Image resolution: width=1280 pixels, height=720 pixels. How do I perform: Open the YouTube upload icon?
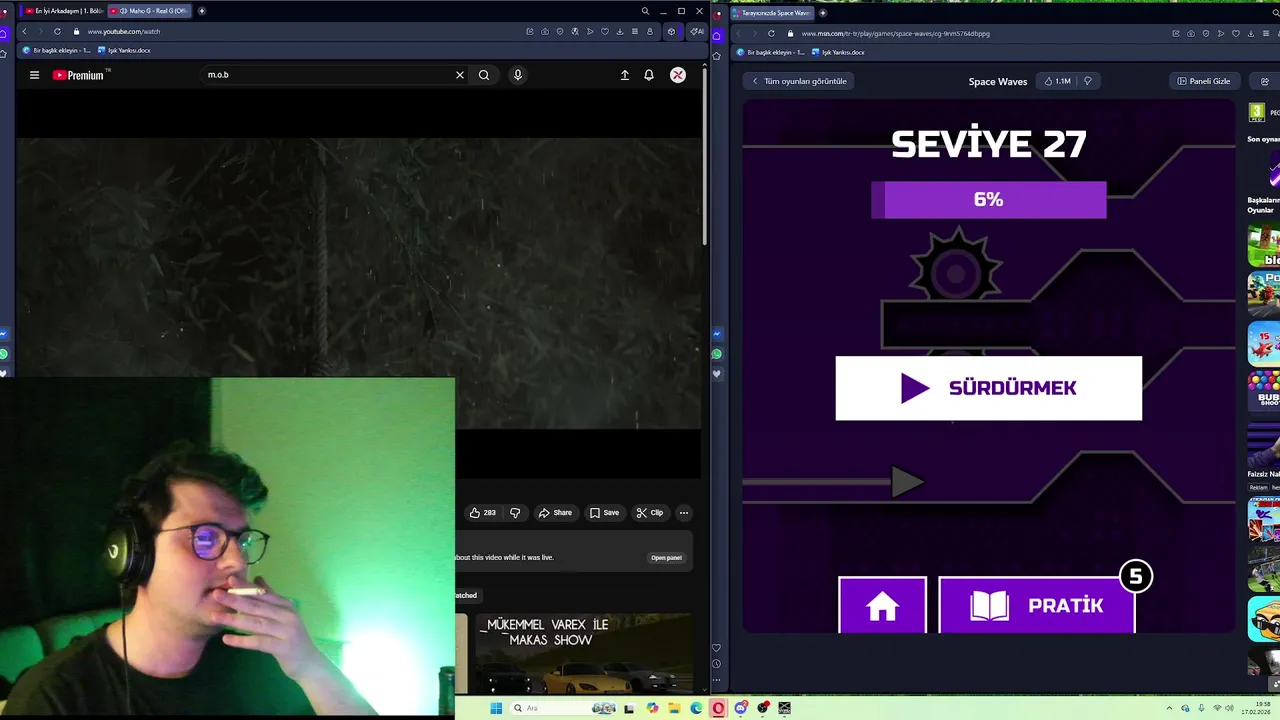click(x=625, y=75)
